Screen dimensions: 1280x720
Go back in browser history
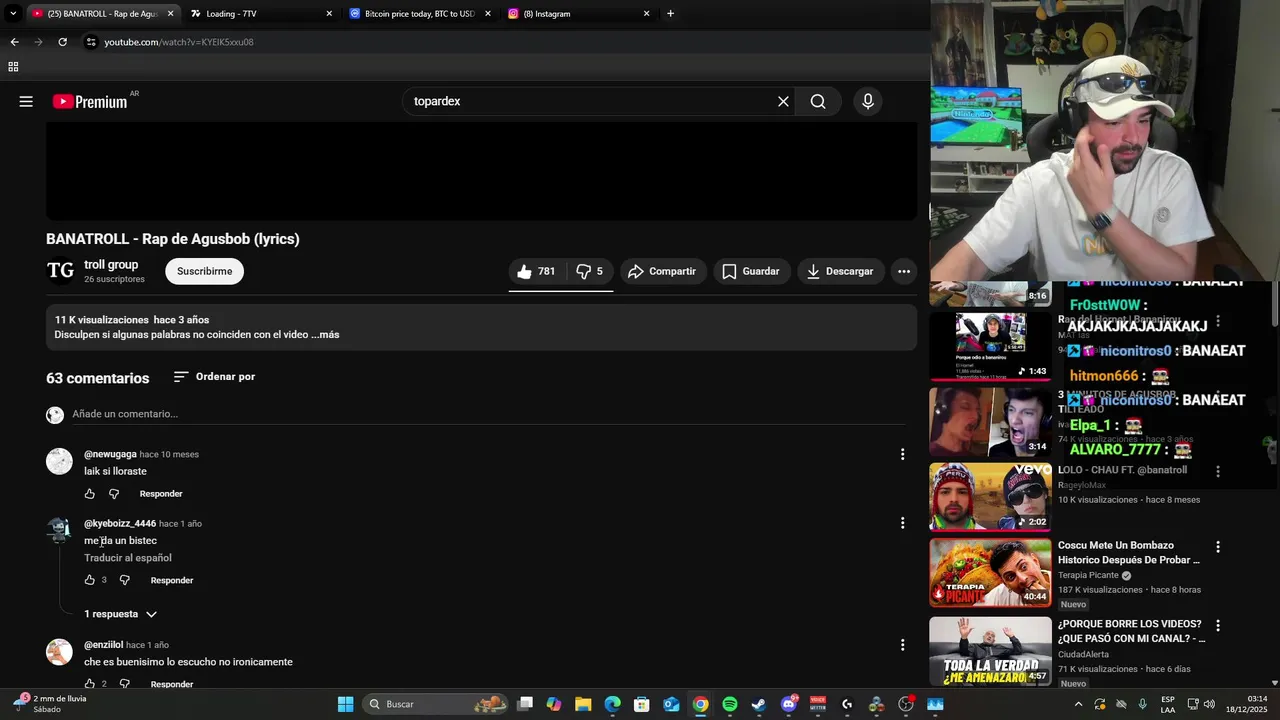coord(14,42)
